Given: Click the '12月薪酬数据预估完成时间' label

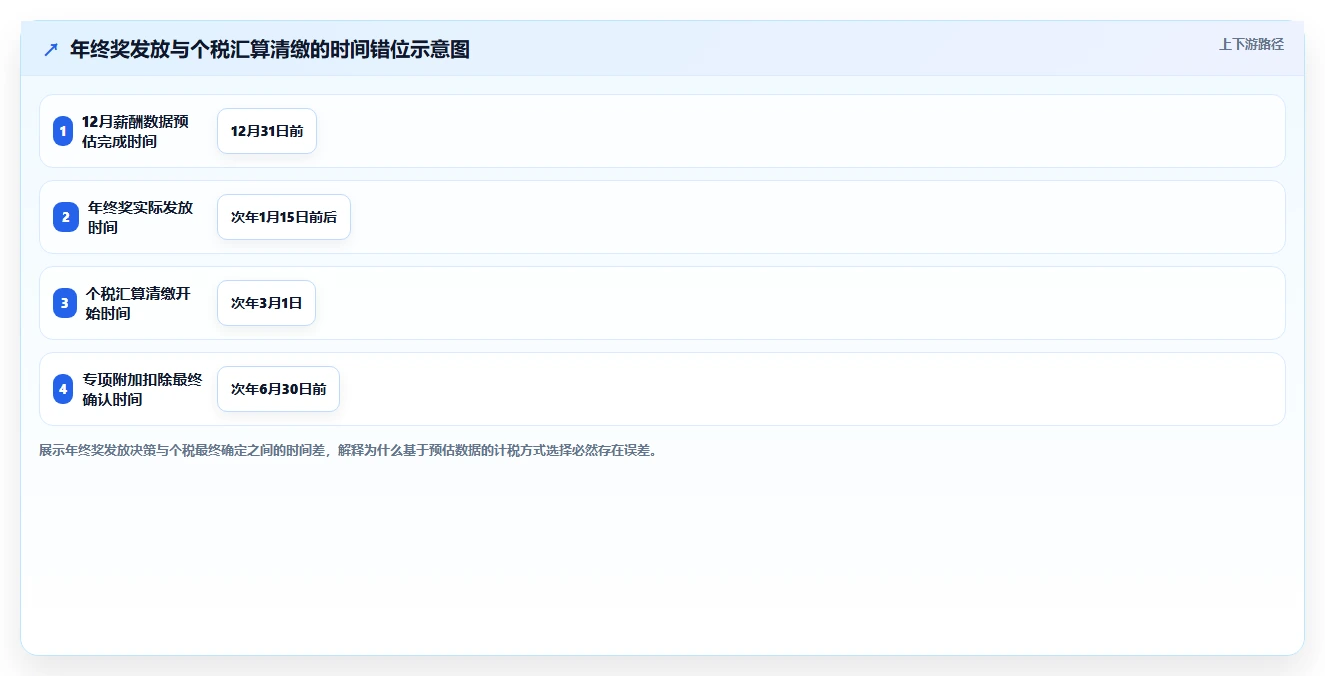Looking at the screenshot, I should 135,131.
